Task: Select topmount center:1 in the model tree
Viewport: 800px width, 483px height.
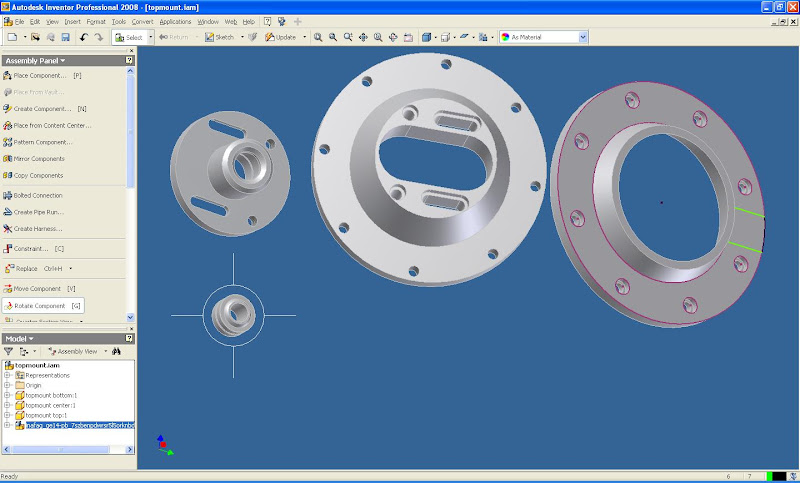Action: click(50, 405)
